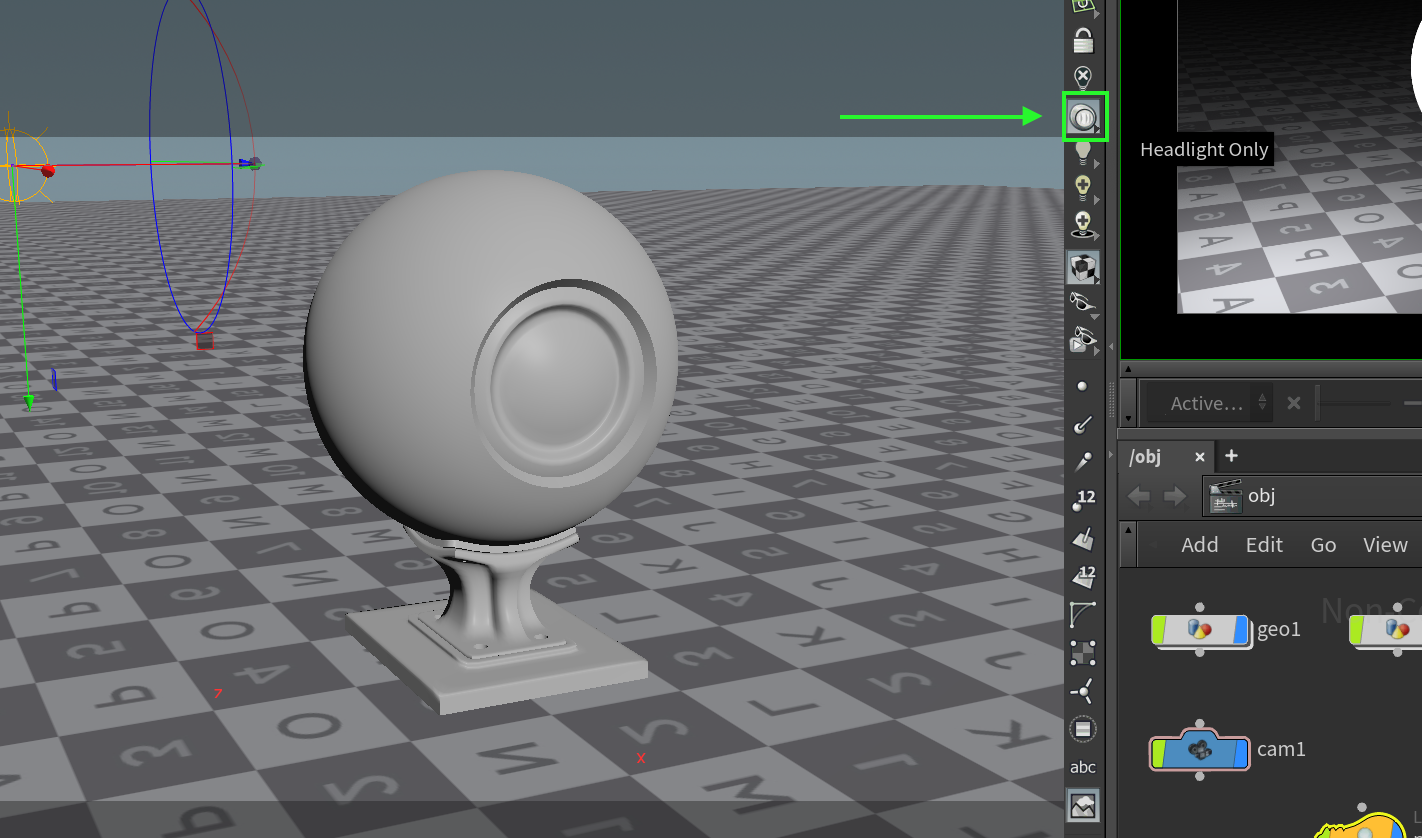Toggle the abc node names display icon
Image resolution: width=1422 pixels, height=838 pixels.
(1083, 767)
